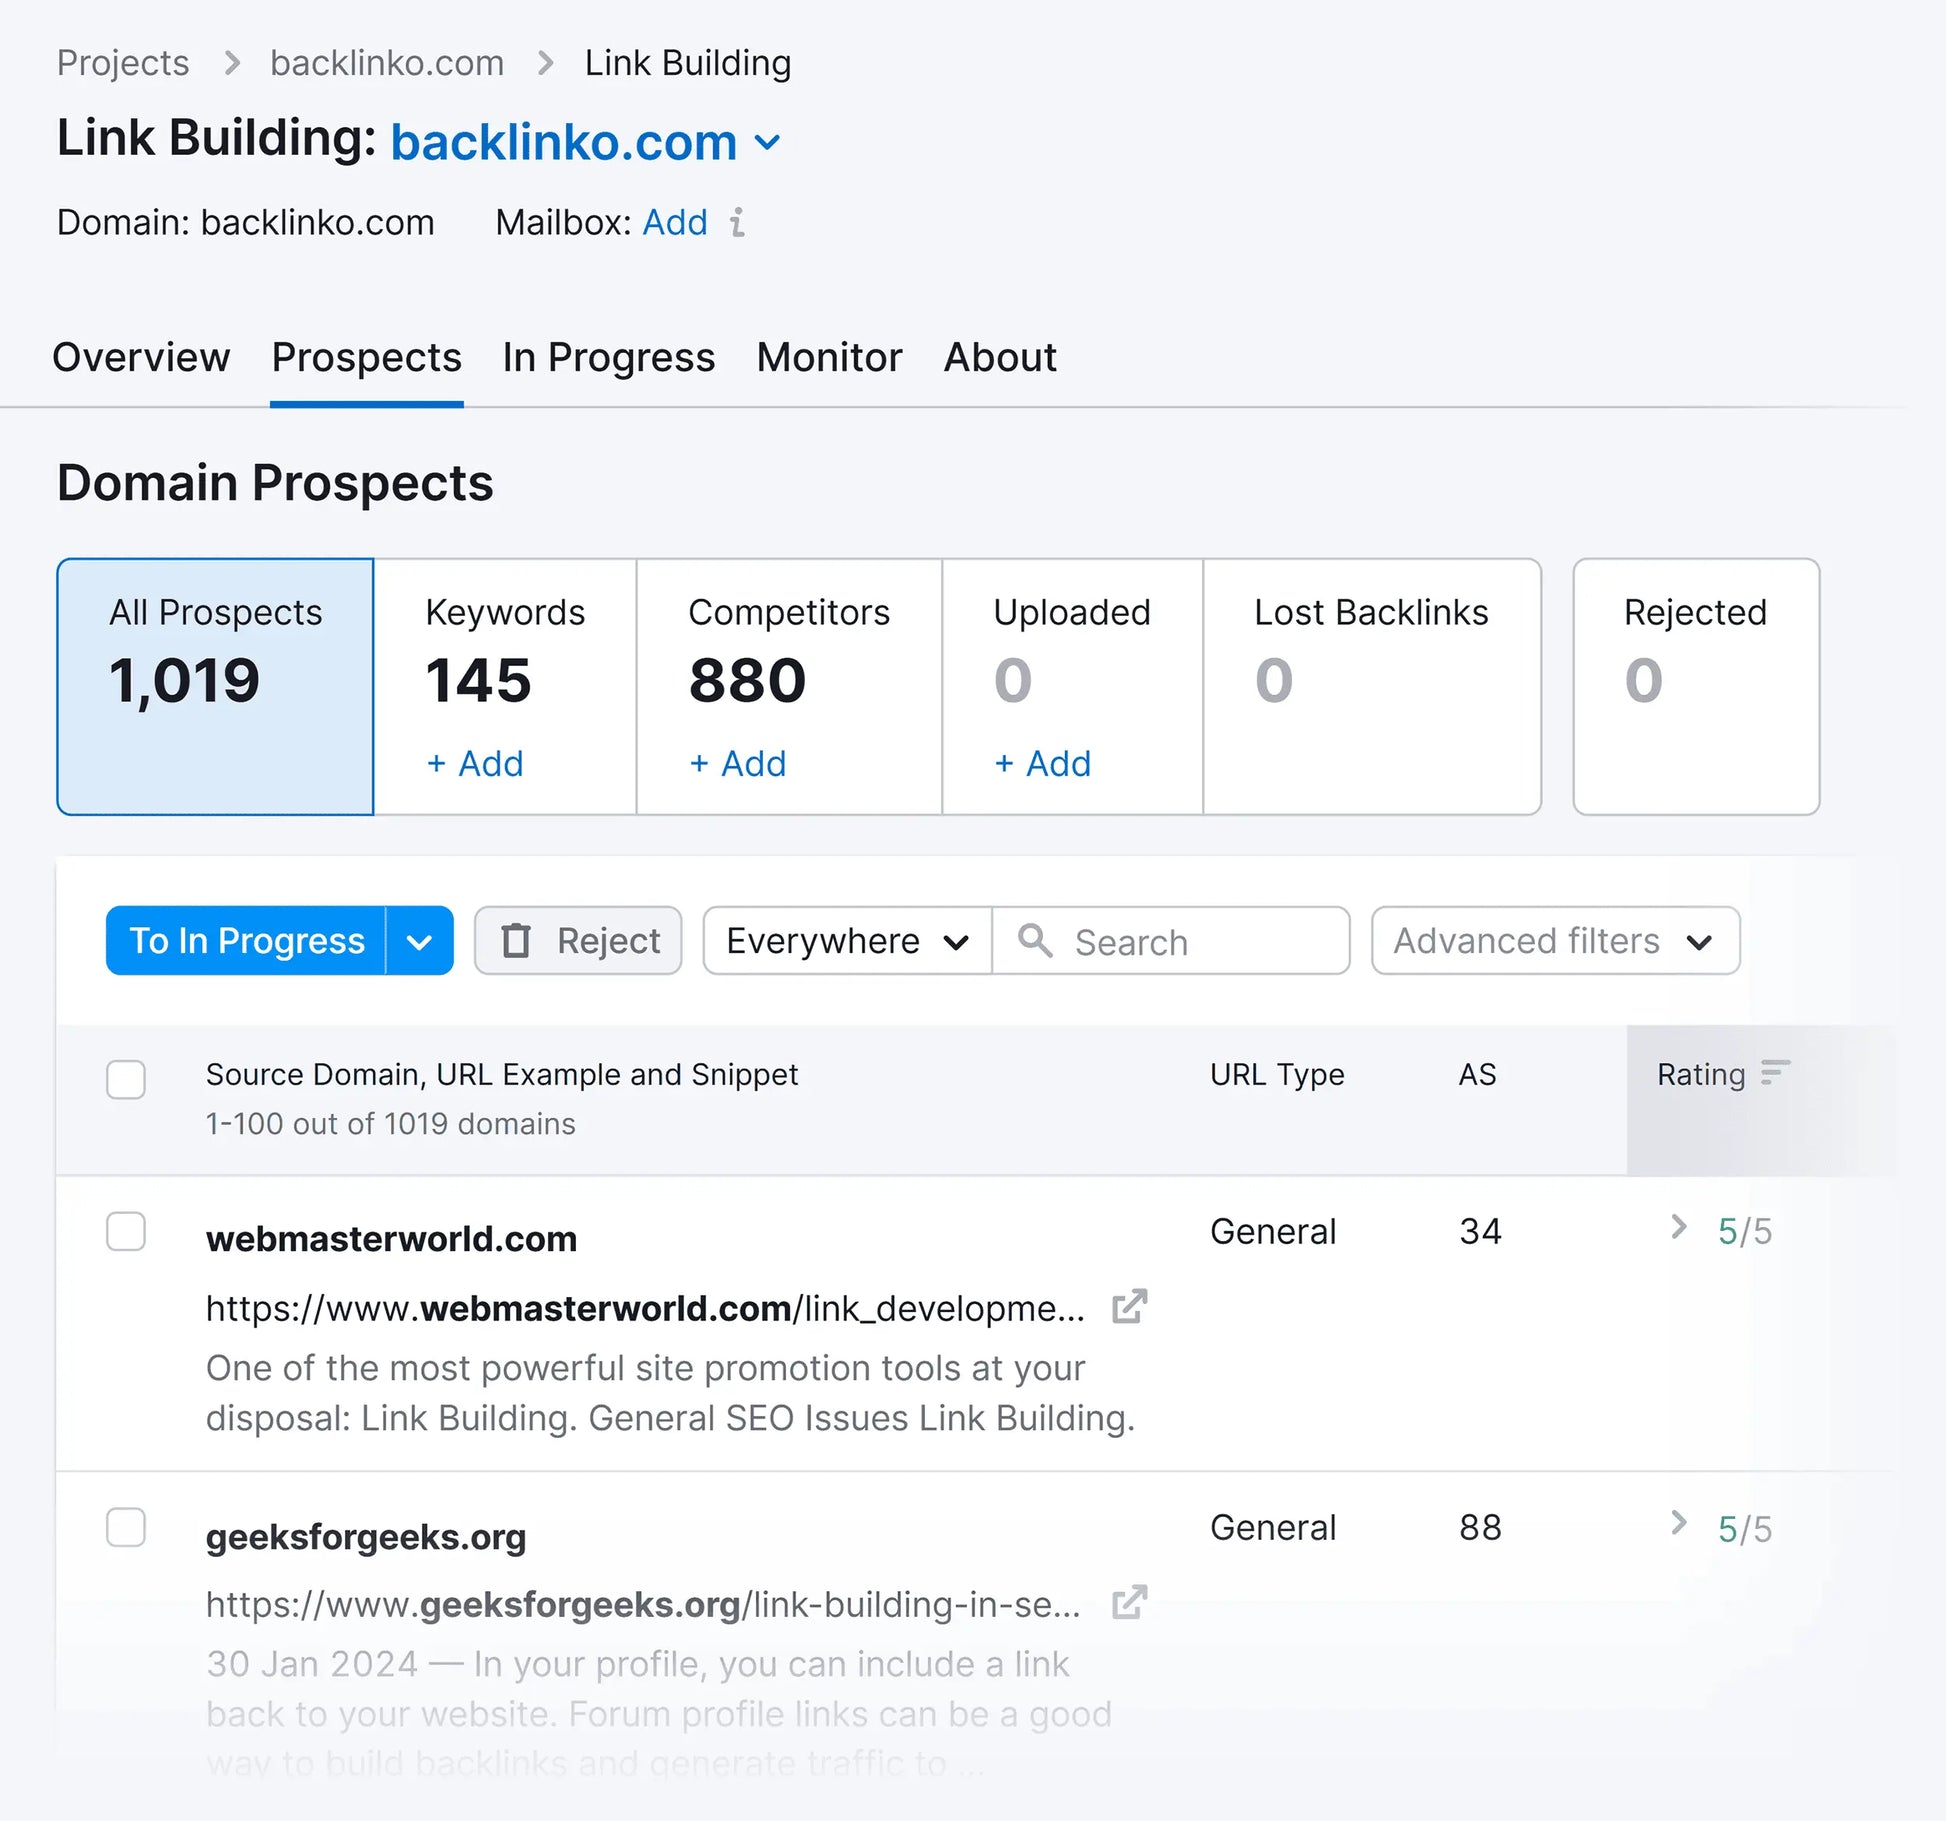The image size is (1946, 1821).
Task: Open the Everywhere search scope dropdown
Action: pyautogui.click(x=846, y=941)
